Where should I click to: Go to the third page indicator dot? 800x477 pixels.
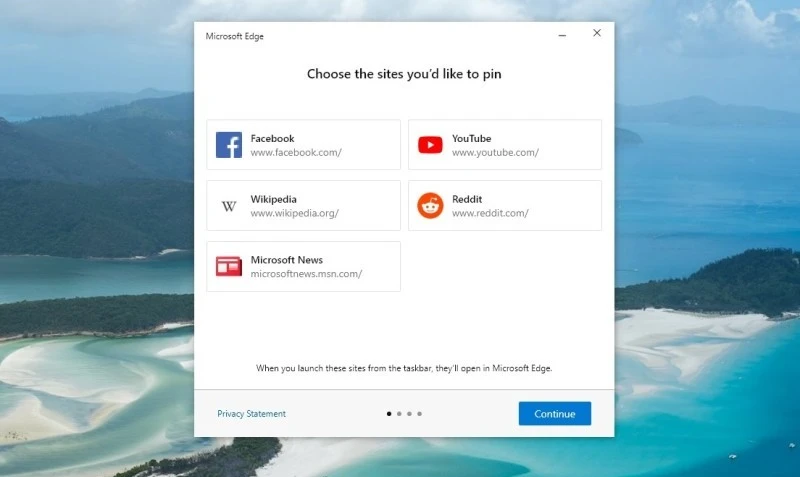pyautogui.click(x=409, y=414)
